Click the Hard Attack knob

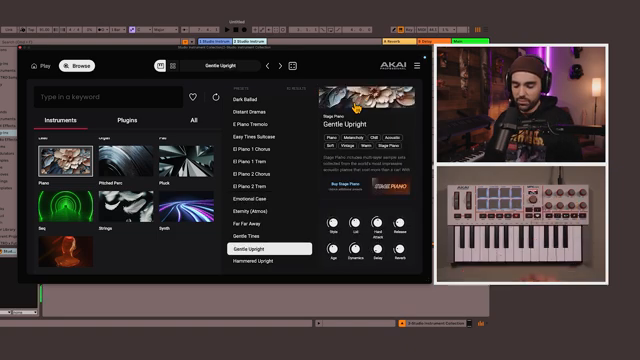pos(377,223)
